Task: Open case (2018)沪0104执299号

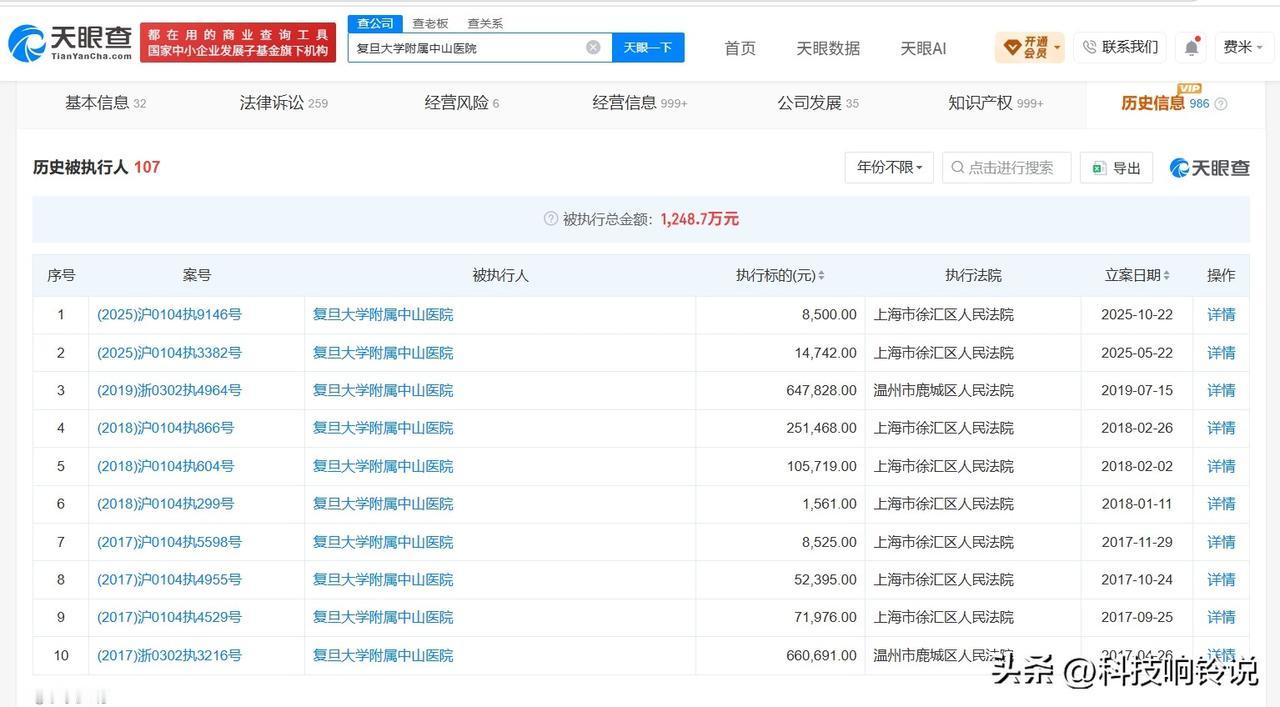Action: click(x=165, y=503)
